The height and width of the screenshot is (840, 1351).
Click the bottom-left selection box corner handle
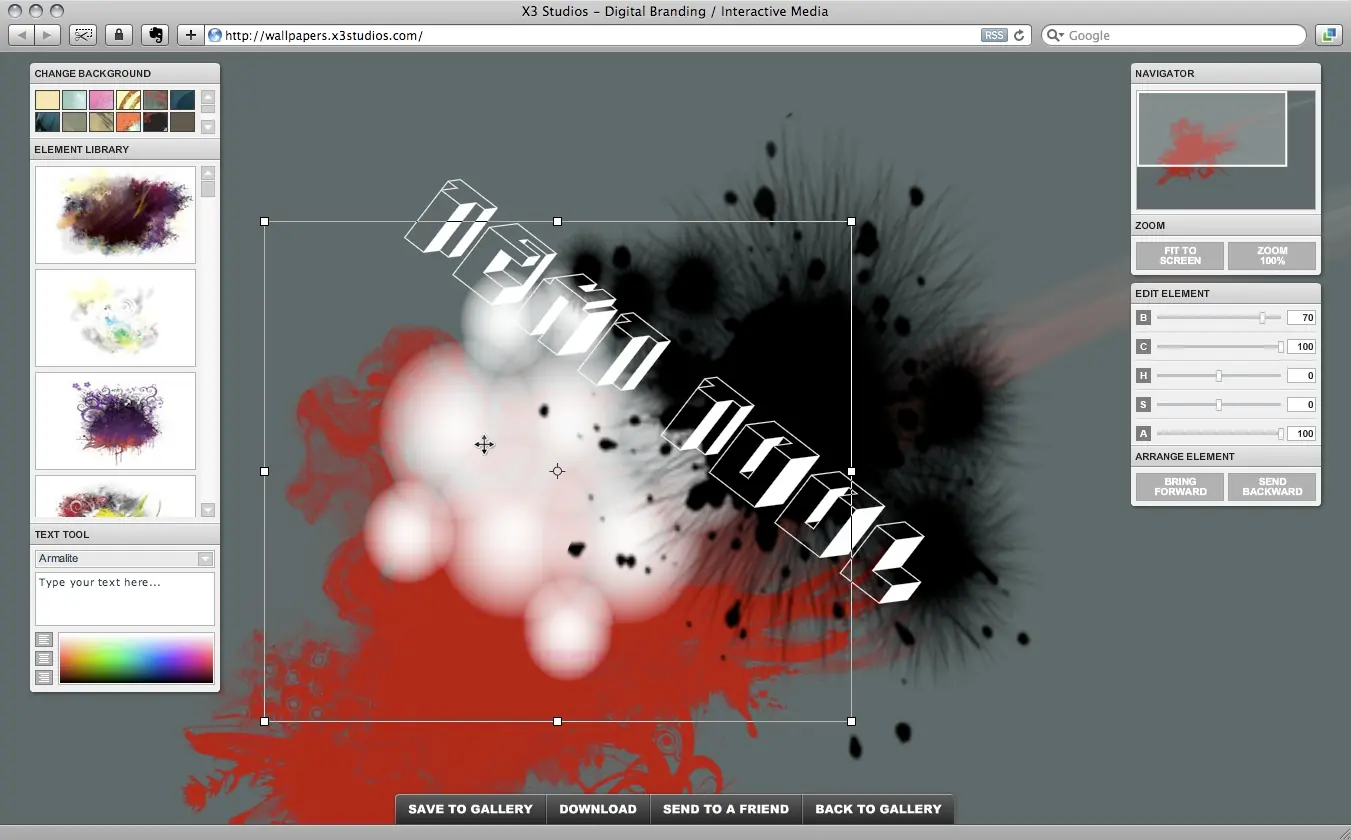(265, 721)
